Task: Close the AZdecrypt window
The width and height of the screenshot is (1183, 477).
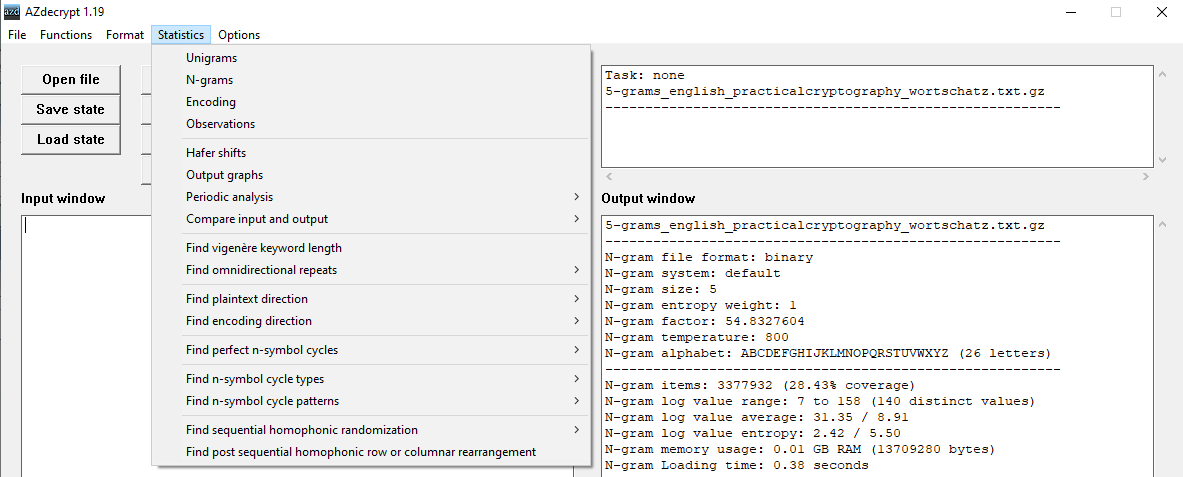Action: (1161, 12)
